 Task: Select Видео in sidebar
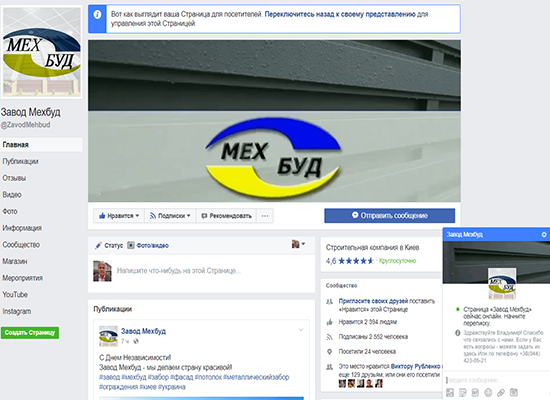click(x=12, y=195)
